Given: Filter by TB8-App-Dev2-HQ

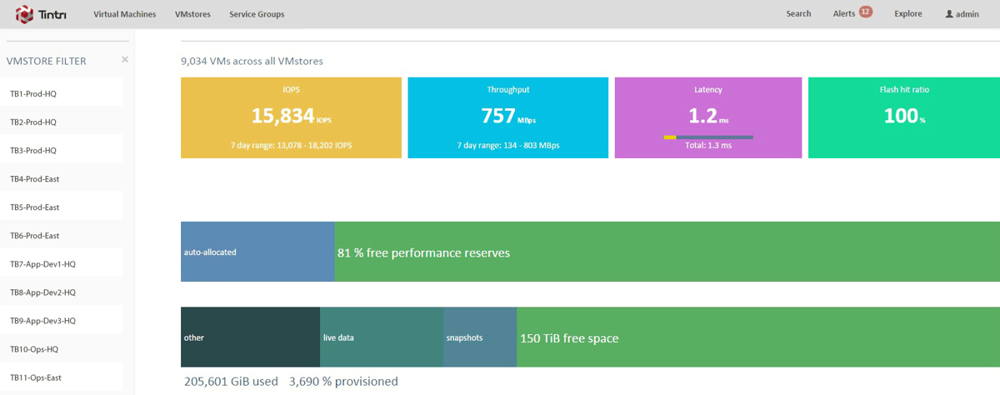Looking at the screenshot, I should [x=61, y=292].
